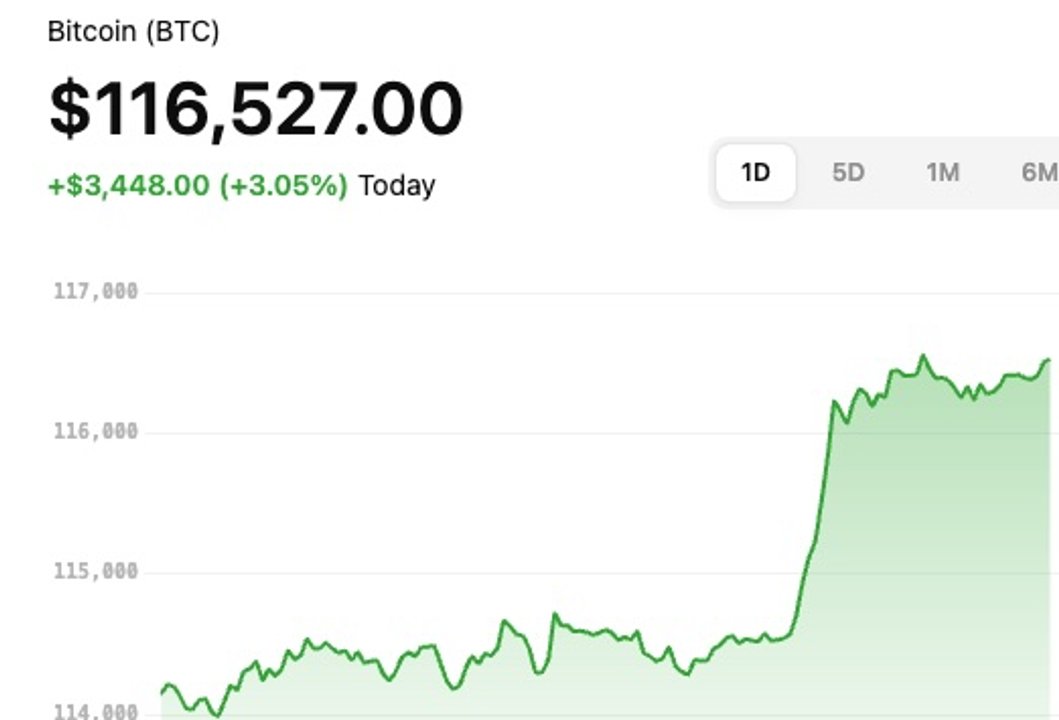Choose the 6M time range tab
Image resolution: width=1059 pixels, height=720 pixels.
pyautogui.click(x=1038, y=173)
